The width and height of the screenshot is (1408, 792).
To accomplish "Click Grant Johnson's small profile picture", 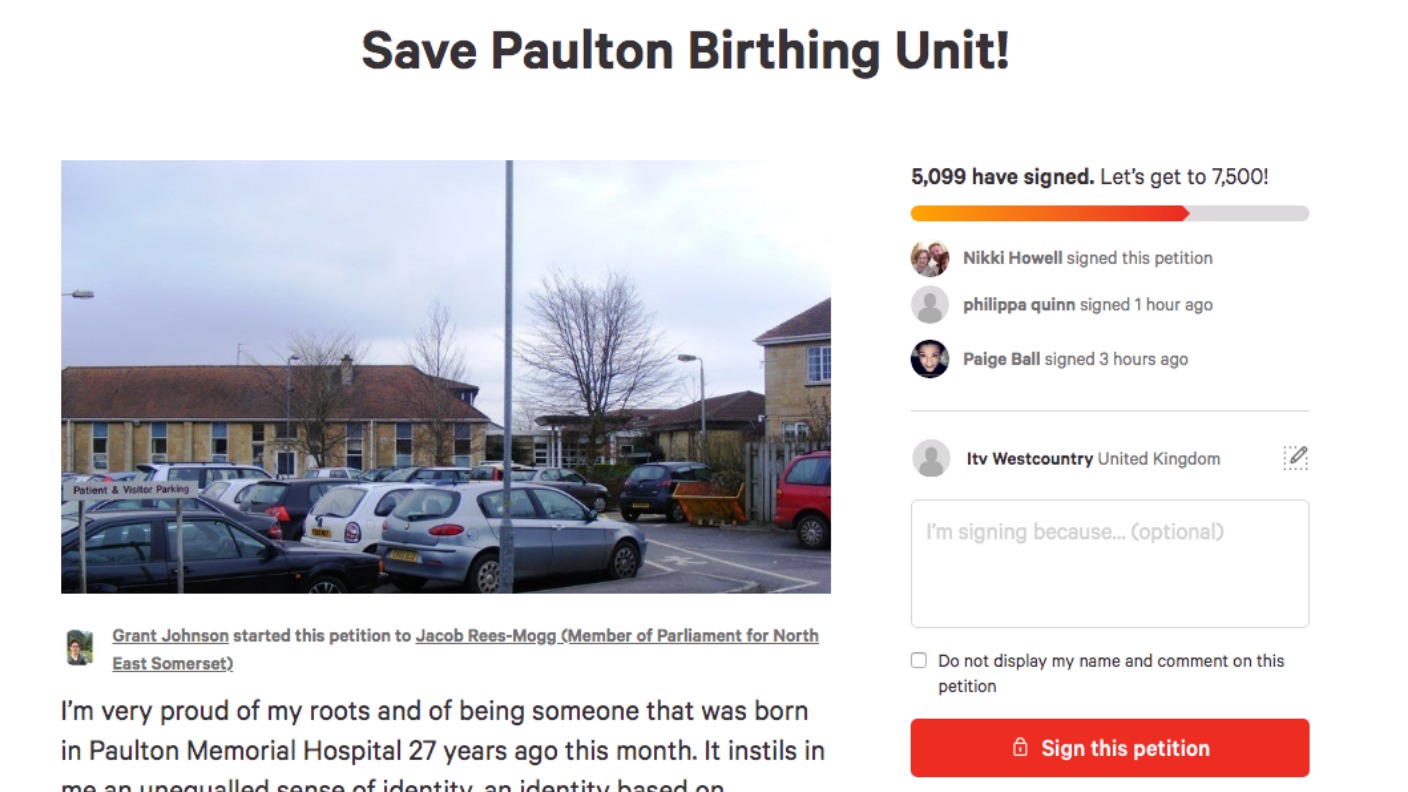I will 80,648.
